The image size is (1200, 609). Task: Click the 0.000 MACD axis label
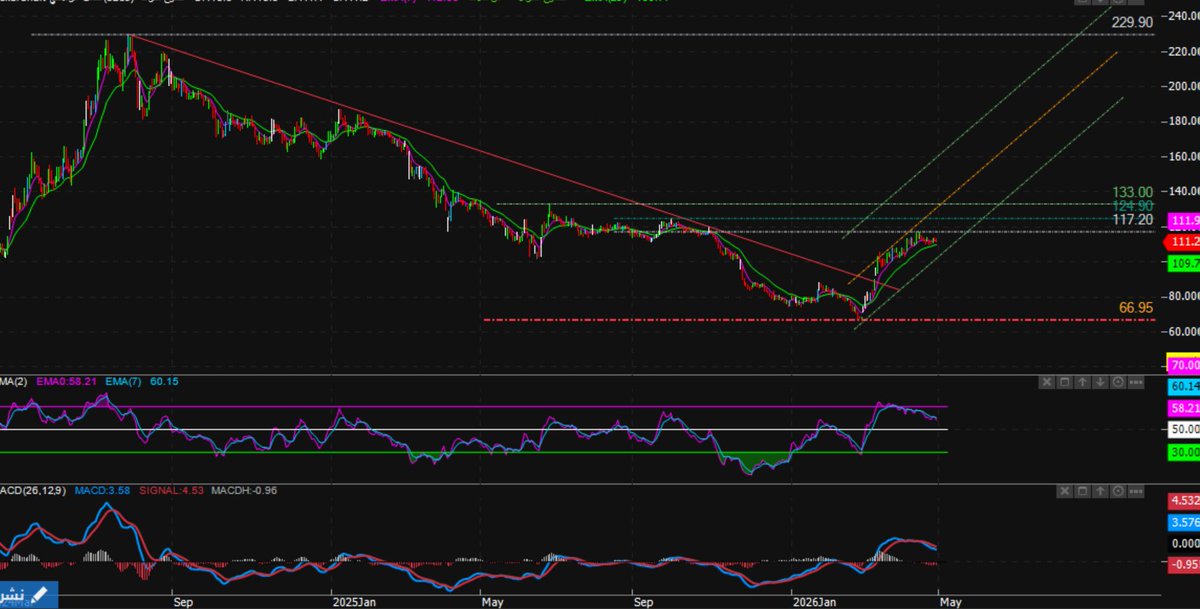coord(1184,543)
